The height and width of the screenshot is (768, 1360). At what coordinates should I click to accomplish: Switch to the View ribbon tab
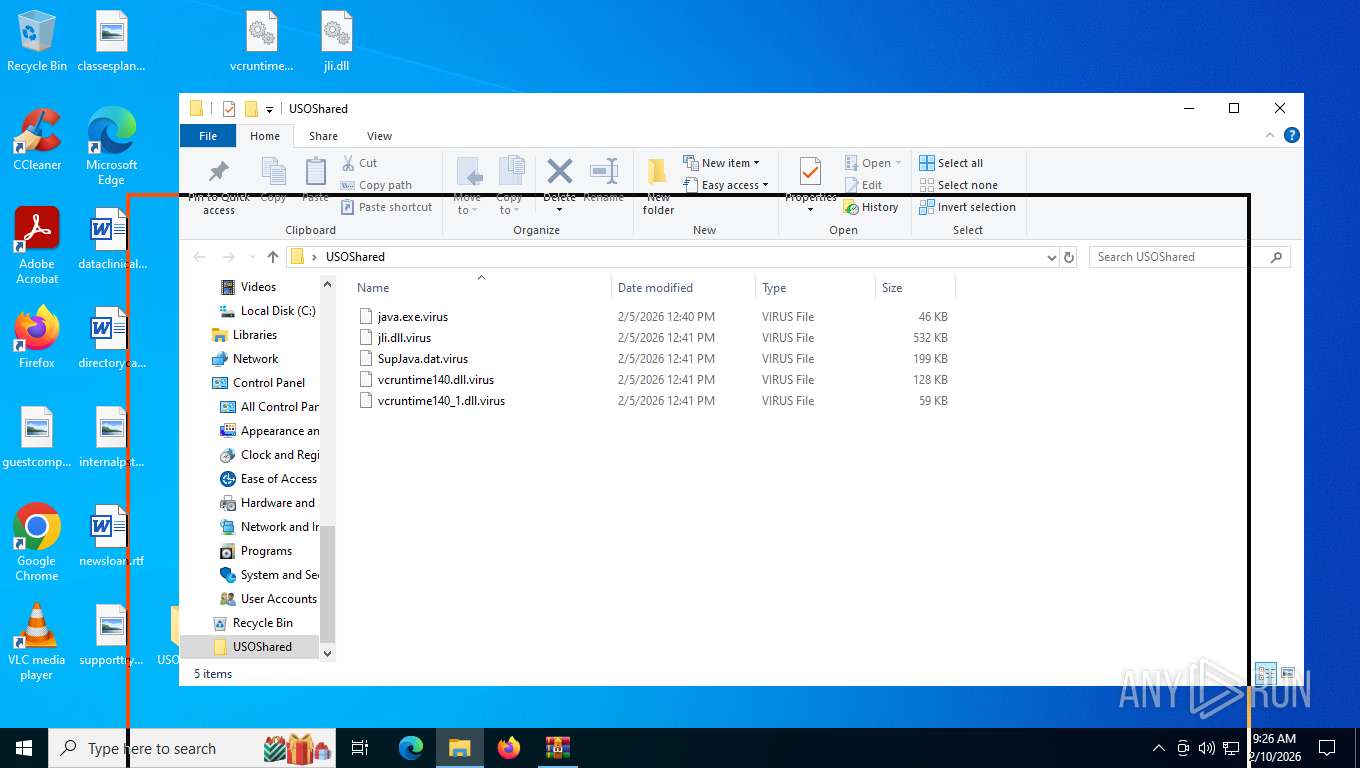coord(379,136)
